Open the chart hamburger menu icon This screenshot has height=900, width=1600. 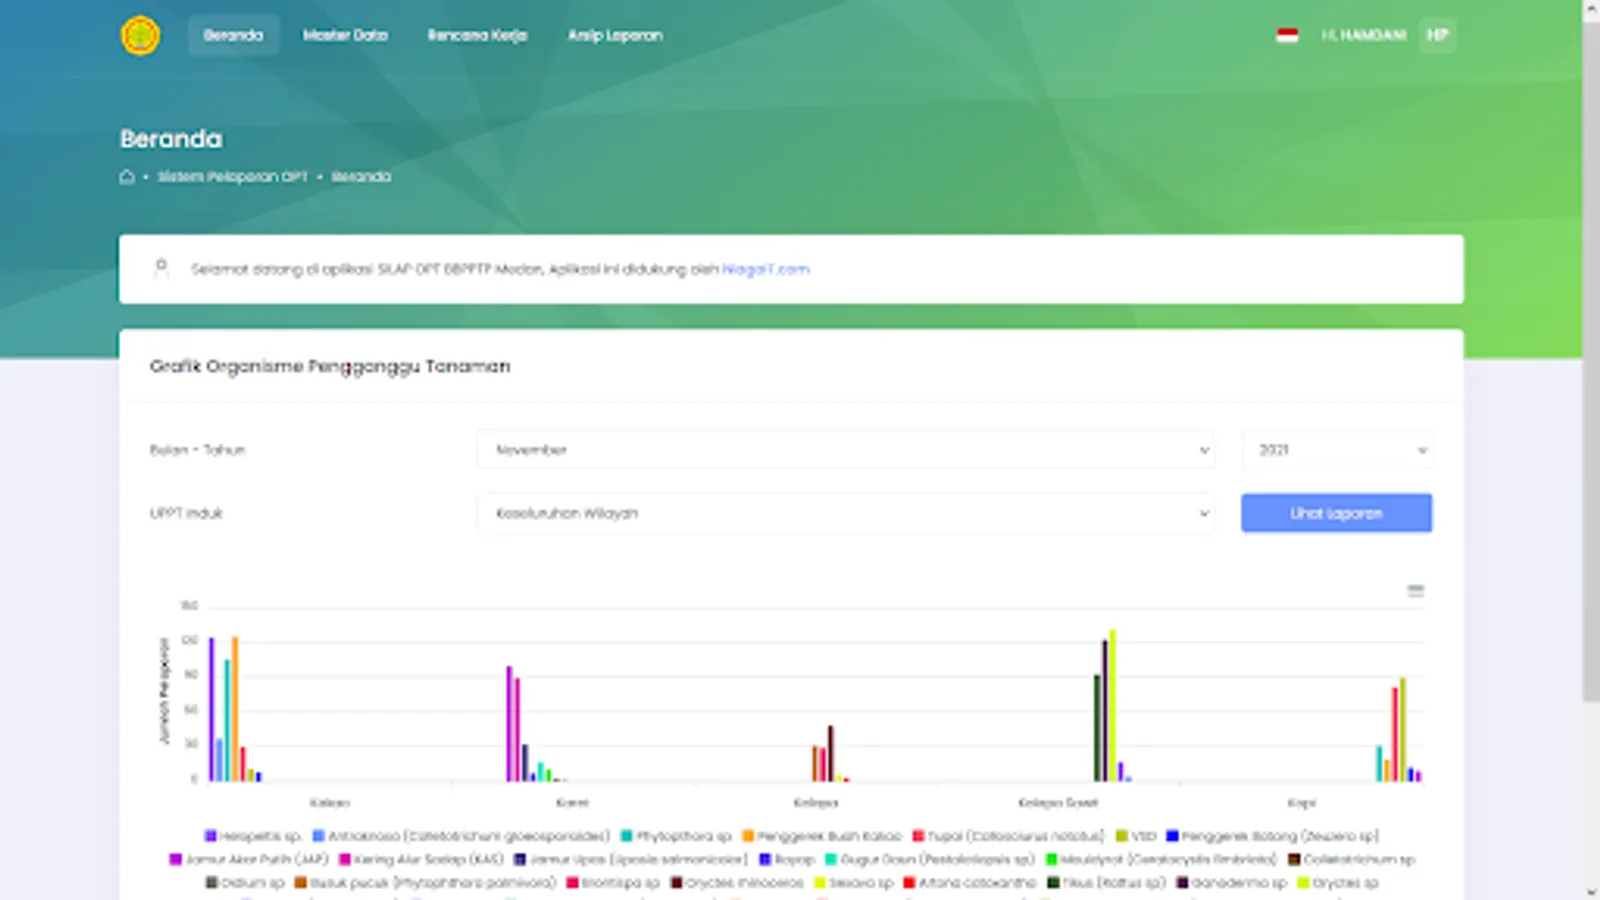[x=1415, y=591]
